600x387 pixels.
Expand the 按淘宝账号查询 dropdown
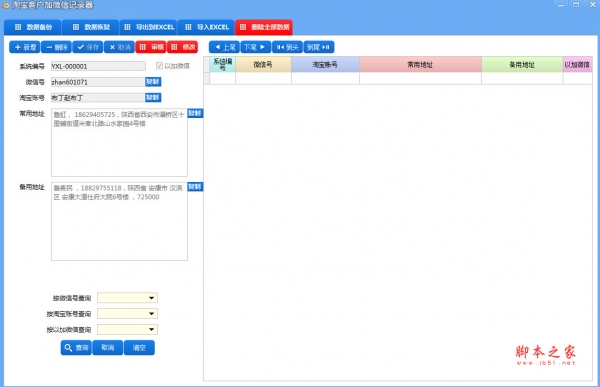coord(152,314)
